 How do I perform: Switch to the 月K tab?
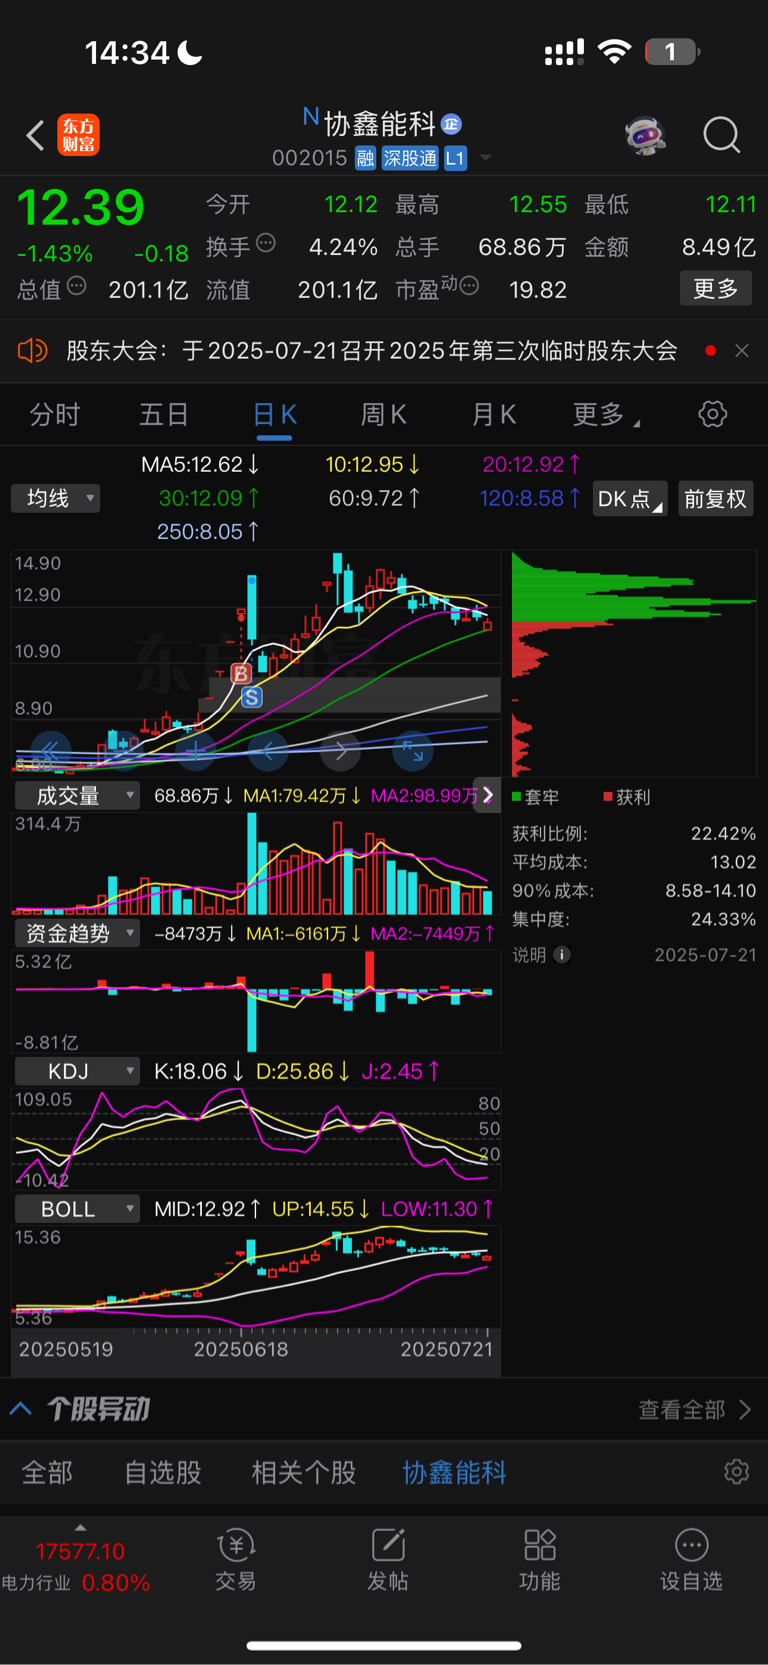pyautogui.click(x=494, y=415)
